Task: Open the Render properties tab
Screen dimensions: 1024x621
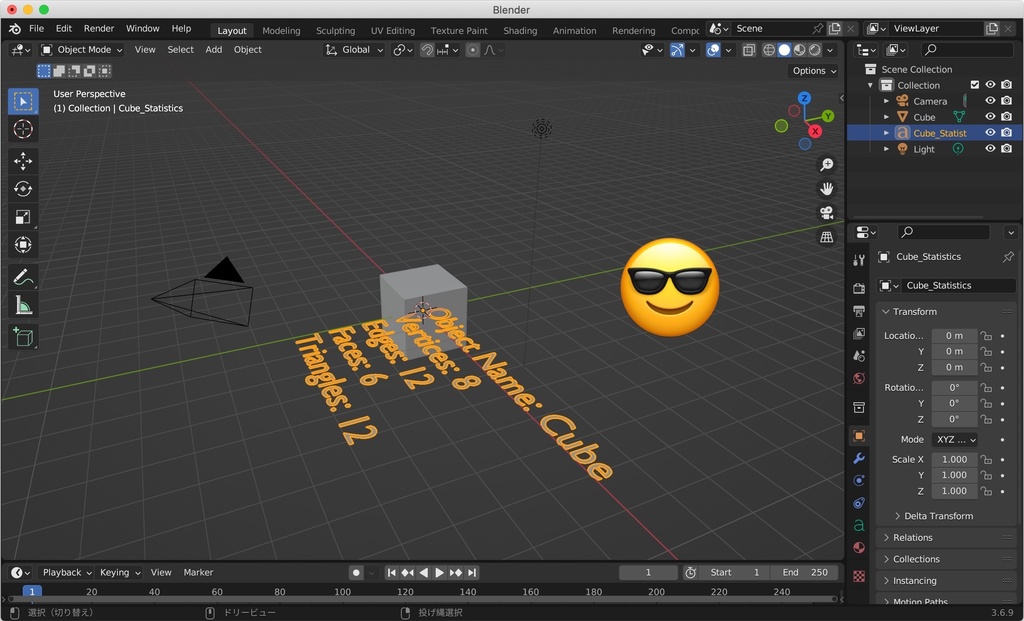Action: point(857,287)
